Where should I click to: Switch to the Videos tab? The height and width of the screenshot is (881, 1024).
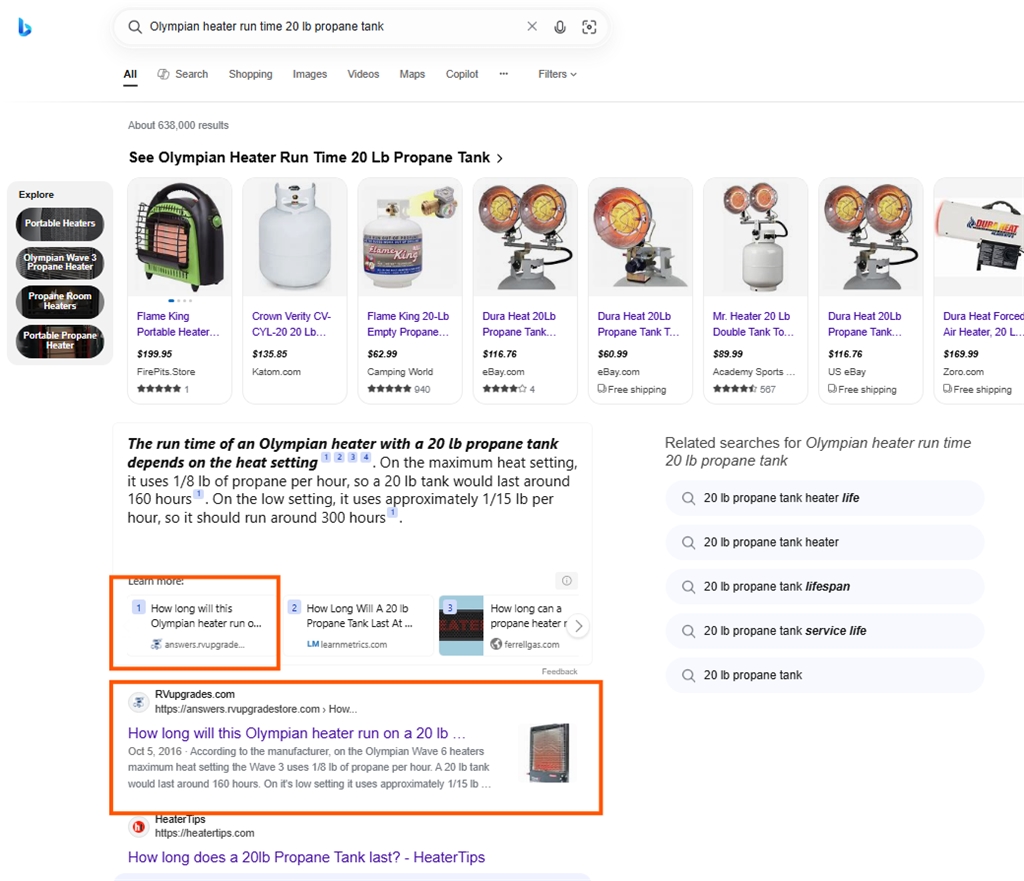(363, 74)
